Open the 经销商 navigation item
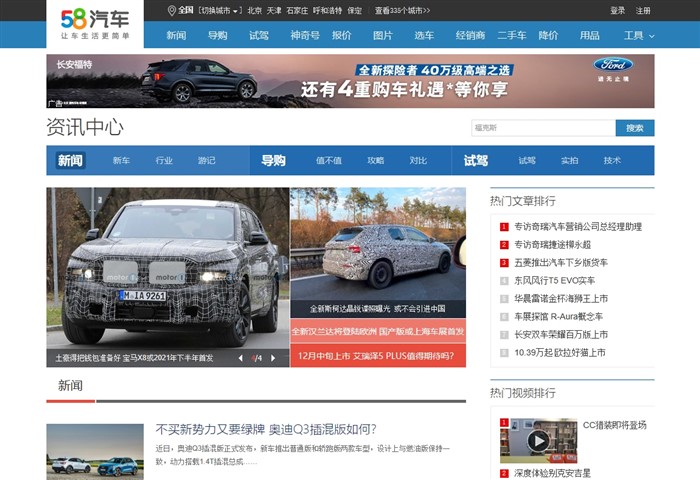700x480 pixels. click(470, 35)
